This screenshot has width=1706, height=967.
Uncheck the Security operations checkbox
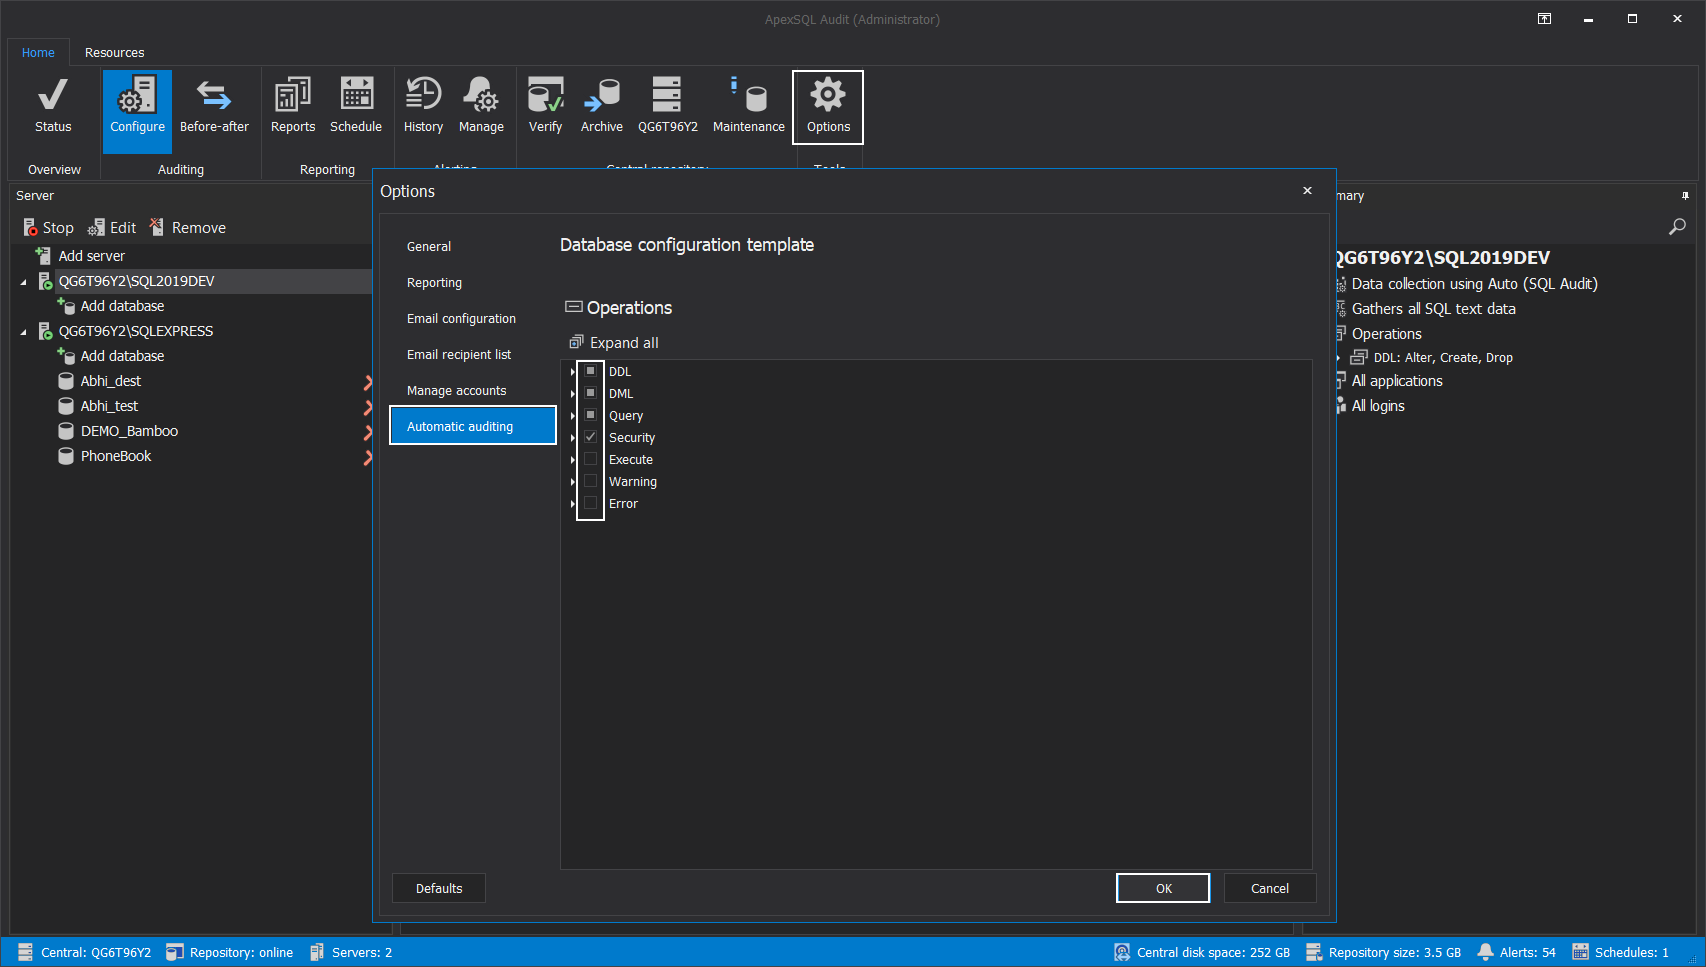[591, 437]
